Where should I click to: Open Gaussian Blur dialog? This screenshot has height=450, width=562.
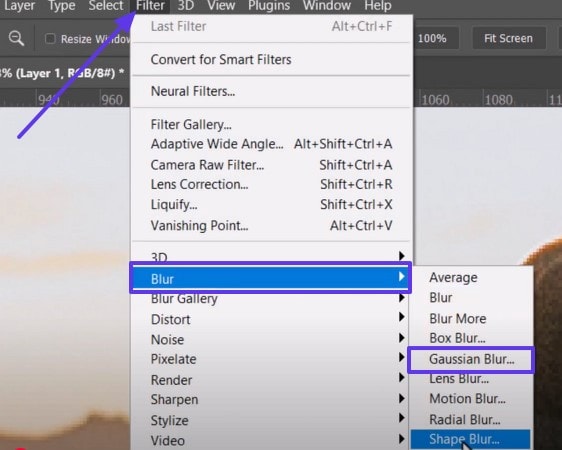(471, 359)
